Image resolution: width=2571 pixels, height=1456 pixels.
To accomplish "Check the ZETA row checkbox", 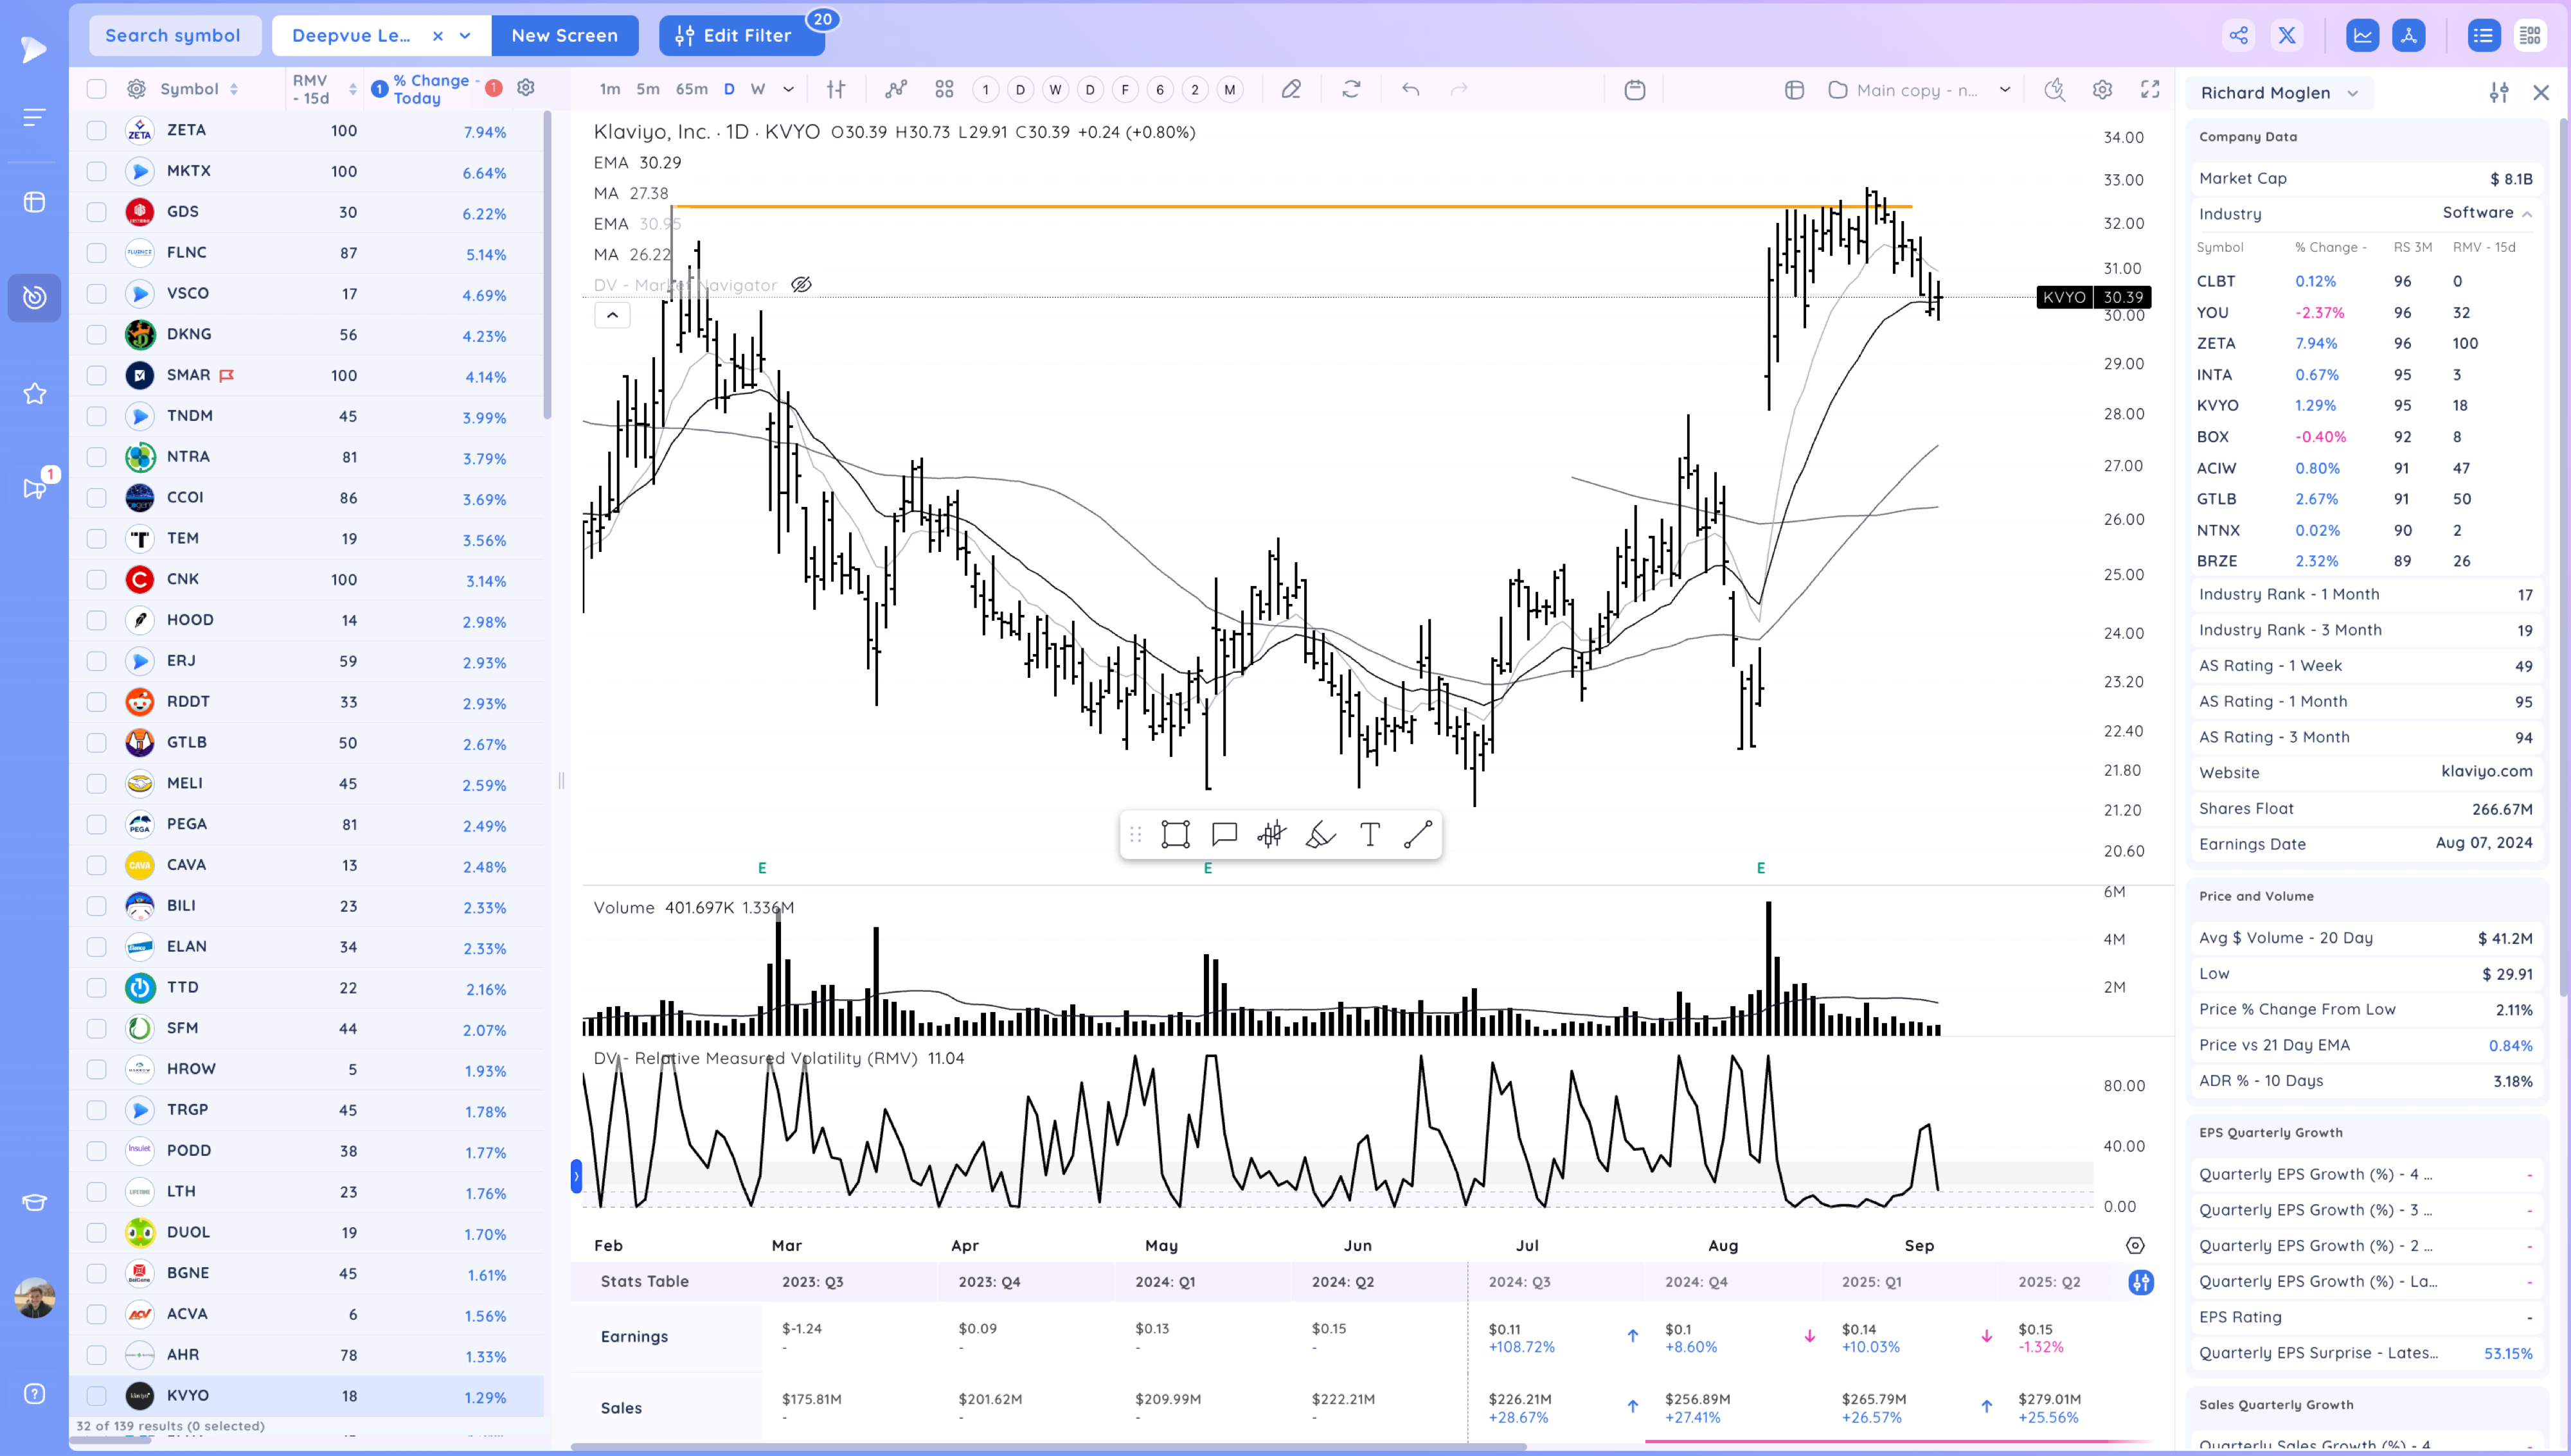I will click(x=97, y=130).
